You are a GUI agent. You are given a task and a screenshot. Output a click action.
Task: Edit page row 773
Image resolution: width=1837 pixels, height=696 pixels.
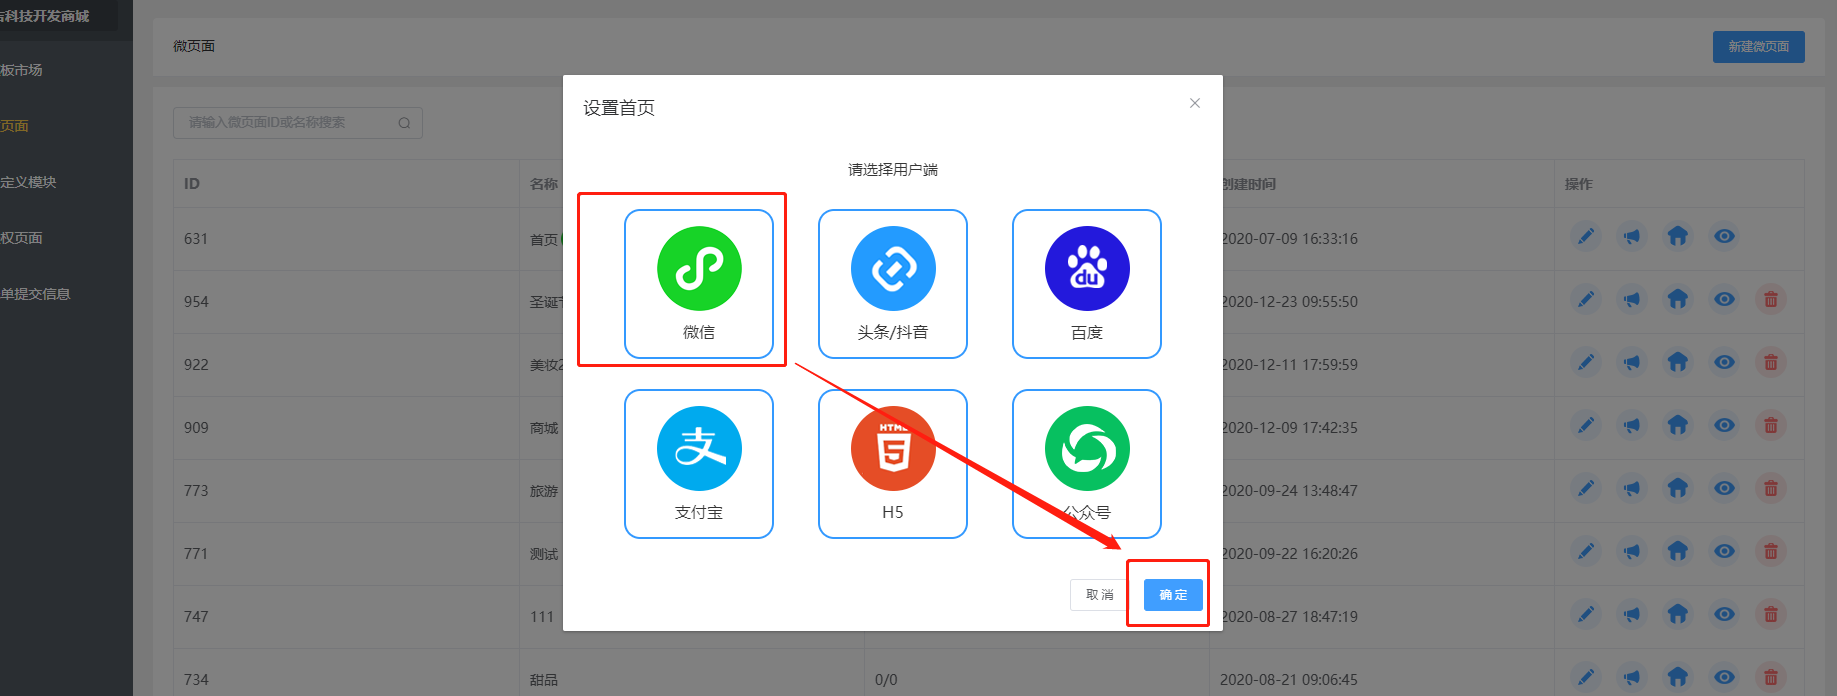point(1586,489)
